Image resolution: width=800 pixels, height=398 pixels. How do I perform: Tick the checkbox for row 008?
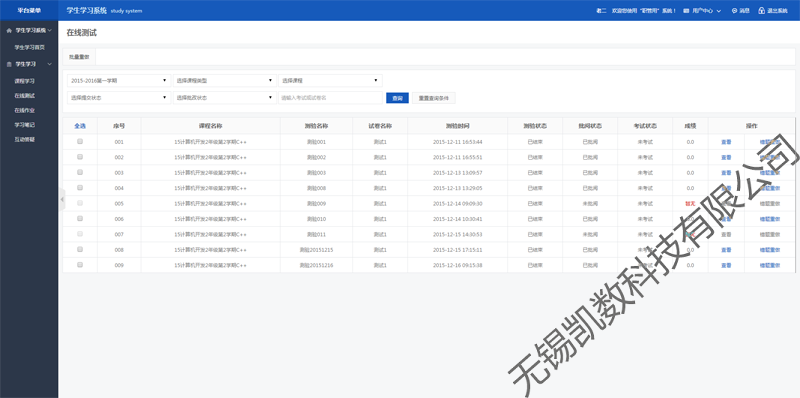point(80,250)
